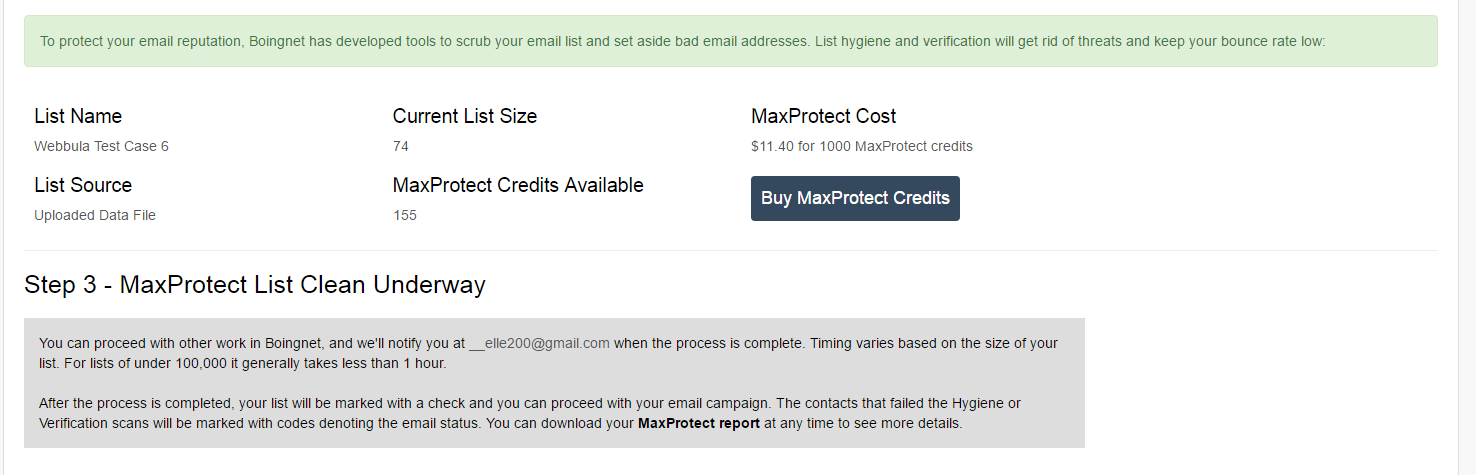This screenshot has width=1476, height=475.
Task: Open the bold MaxProtect report link
Action: 700,423
